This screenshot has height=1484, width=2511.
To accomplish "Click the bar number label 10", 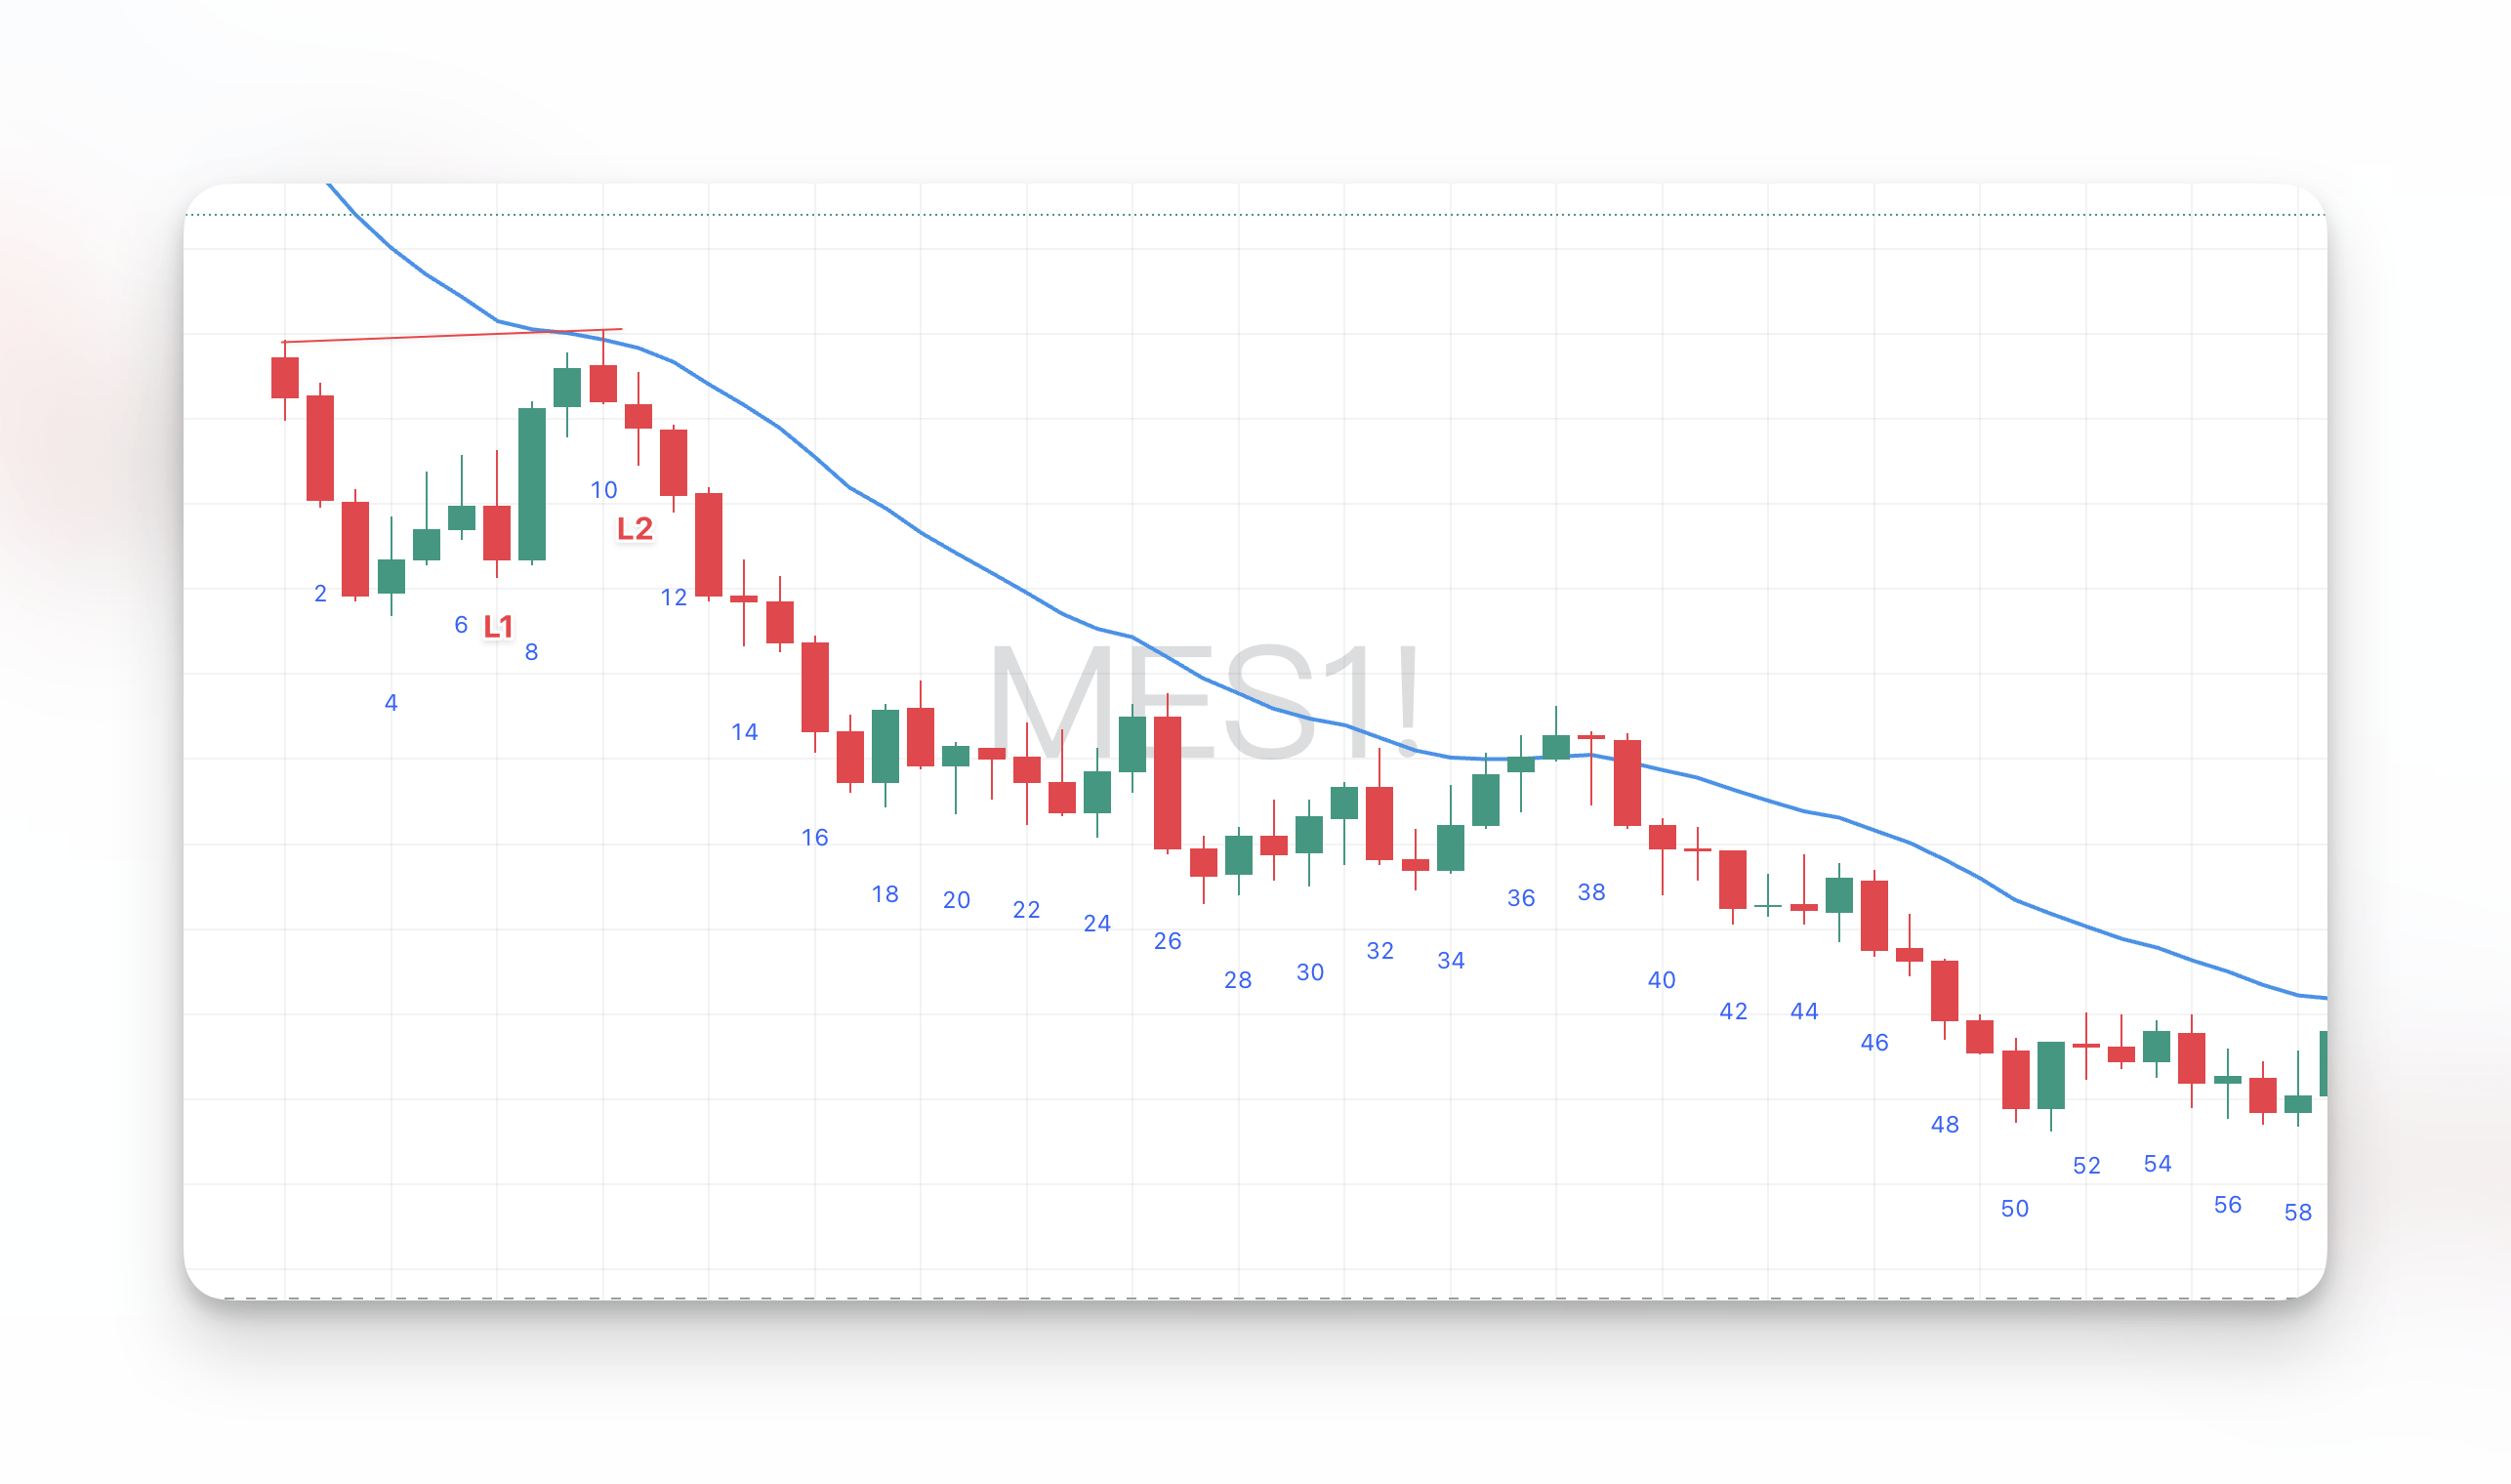I will pyautogui.click(x=603, y=490).
